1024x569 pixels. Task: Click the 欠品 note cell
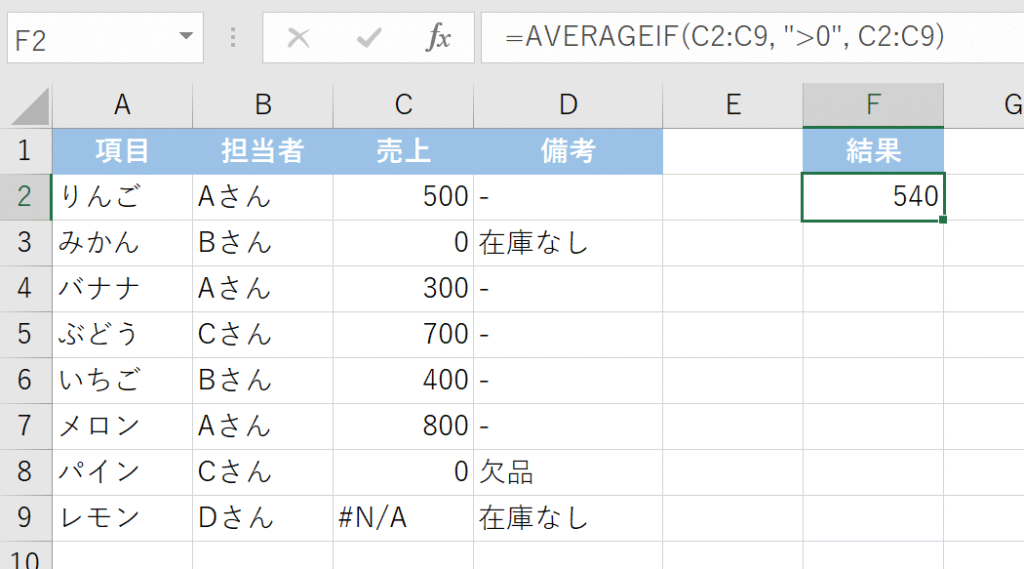[567, 472]
